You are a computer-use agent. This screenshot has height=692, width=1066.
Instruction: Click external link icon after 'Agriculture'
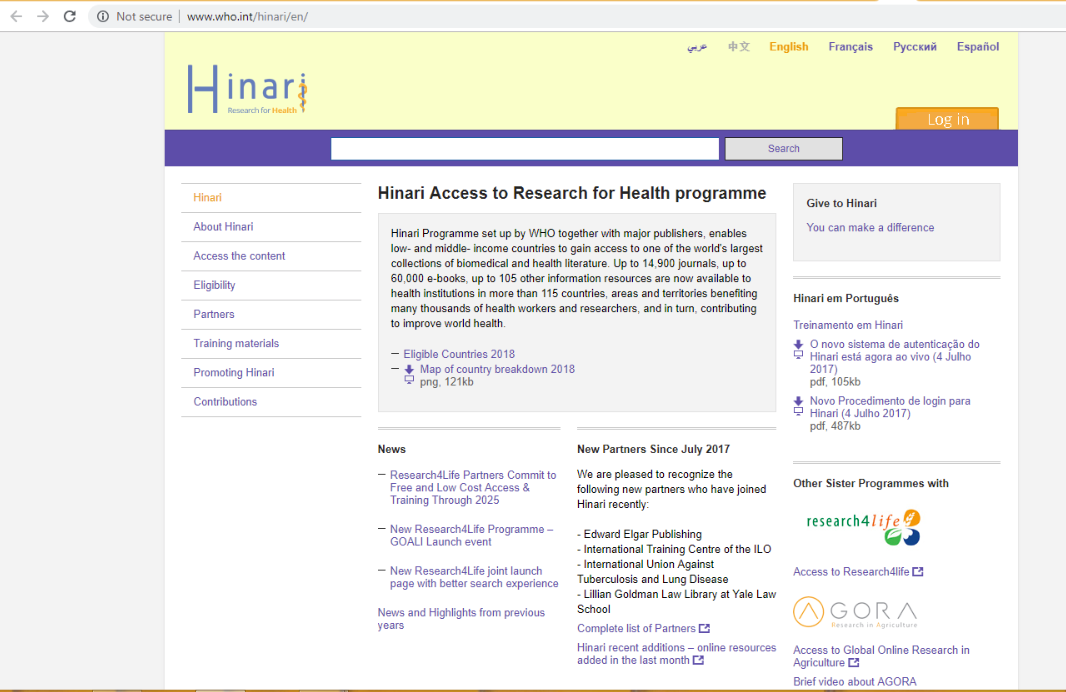854,663
